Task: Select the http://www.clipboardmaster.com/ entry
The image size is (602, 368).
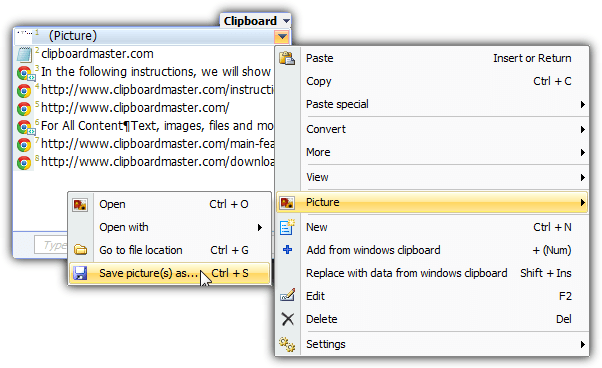Action: (144, 108)
